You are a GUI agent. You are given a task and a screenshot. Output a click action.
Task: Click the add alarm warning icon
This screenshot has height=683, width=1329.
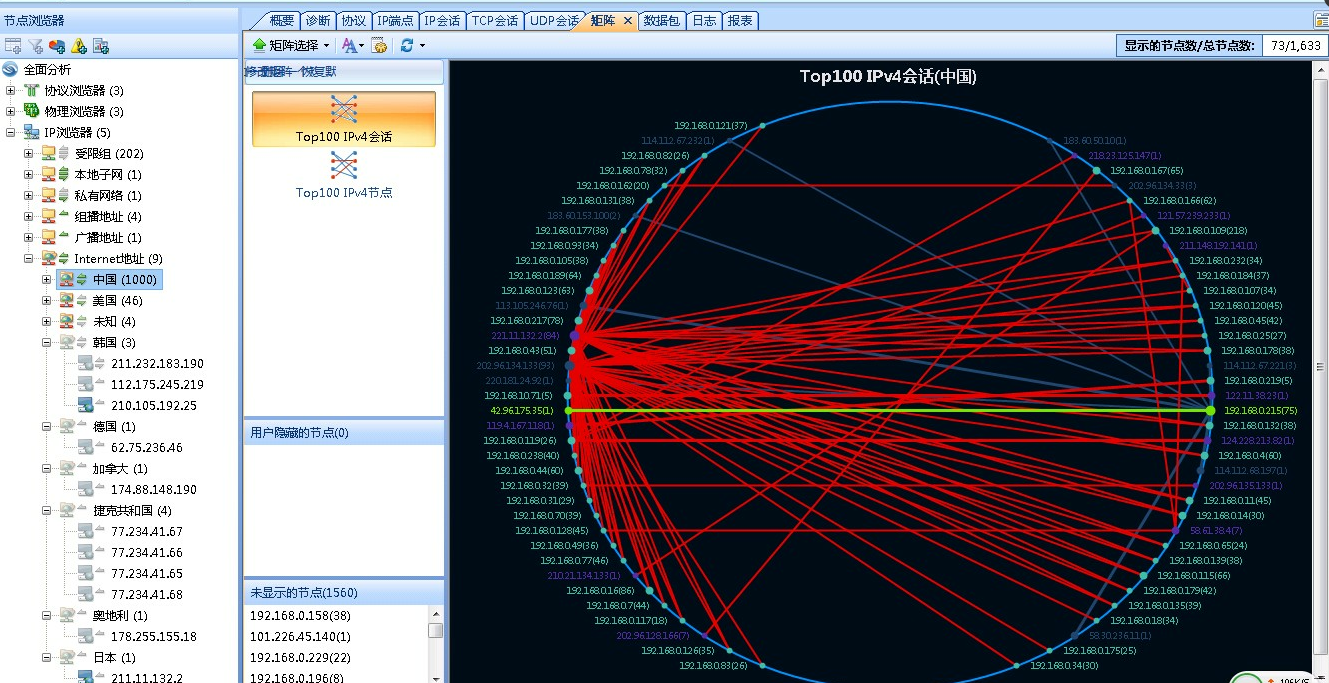click(x=79, y=46)
